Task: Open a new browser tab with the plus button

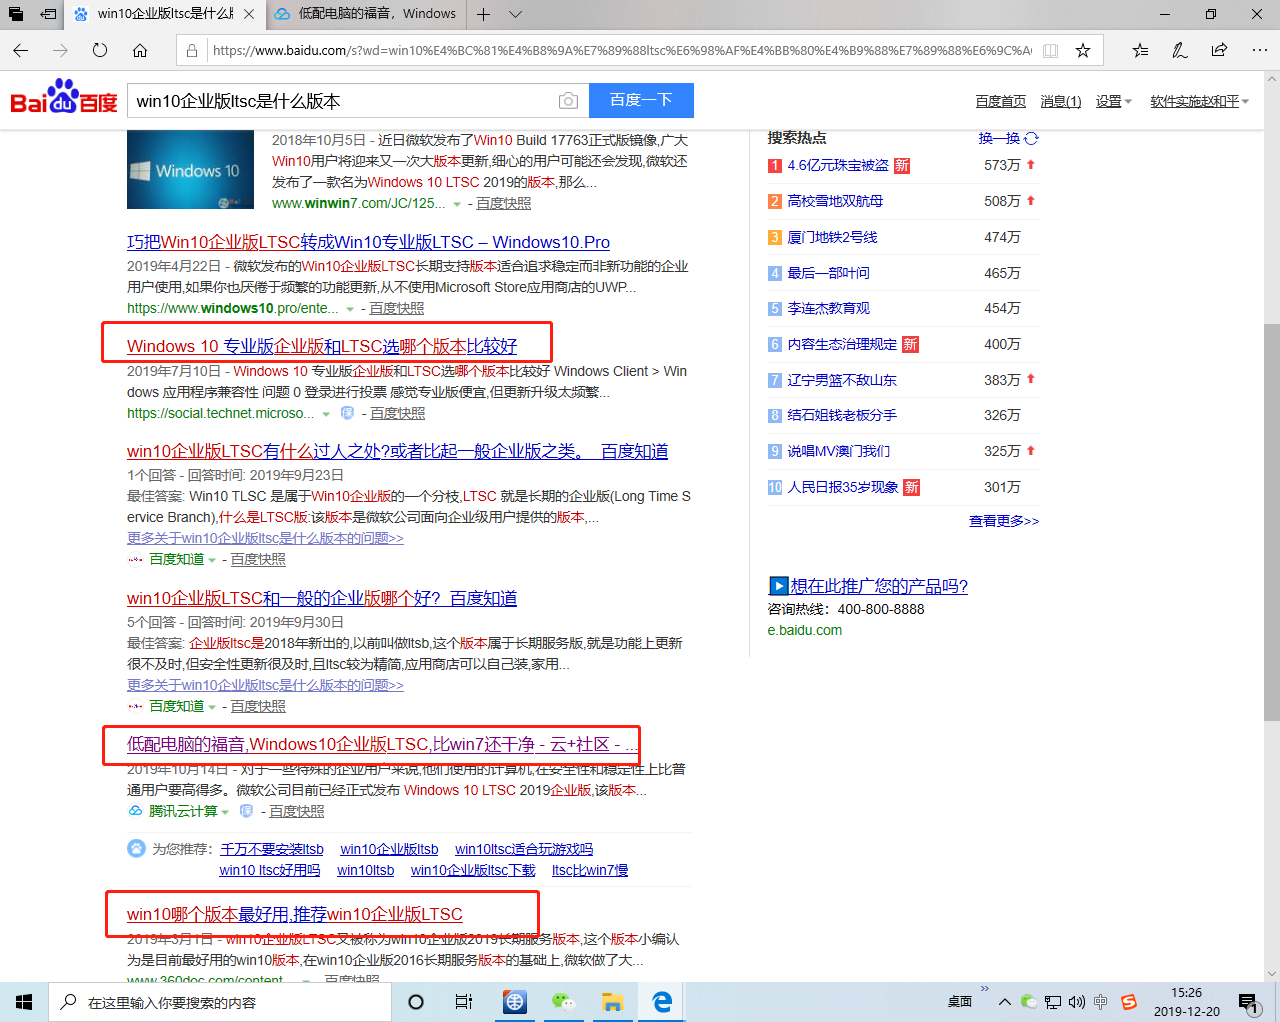Action: 483,14
